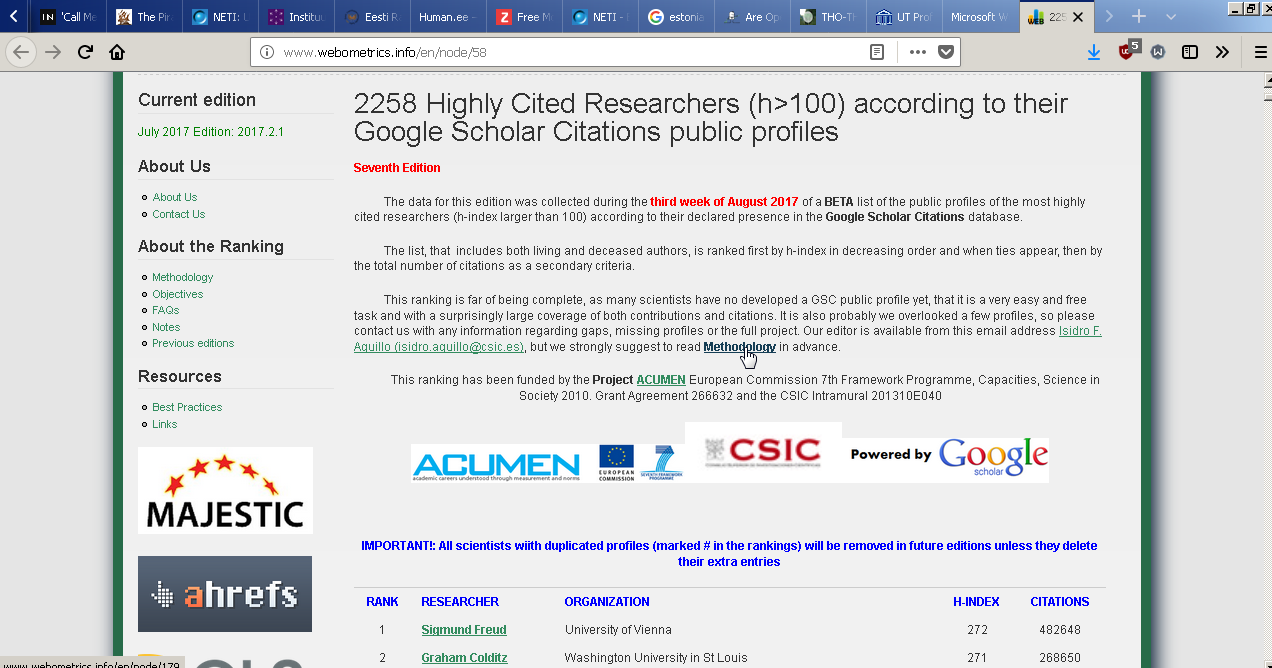The image size is (1272, 668).
Task: Switch to the Eesti R tab
Action: point(373,17)
